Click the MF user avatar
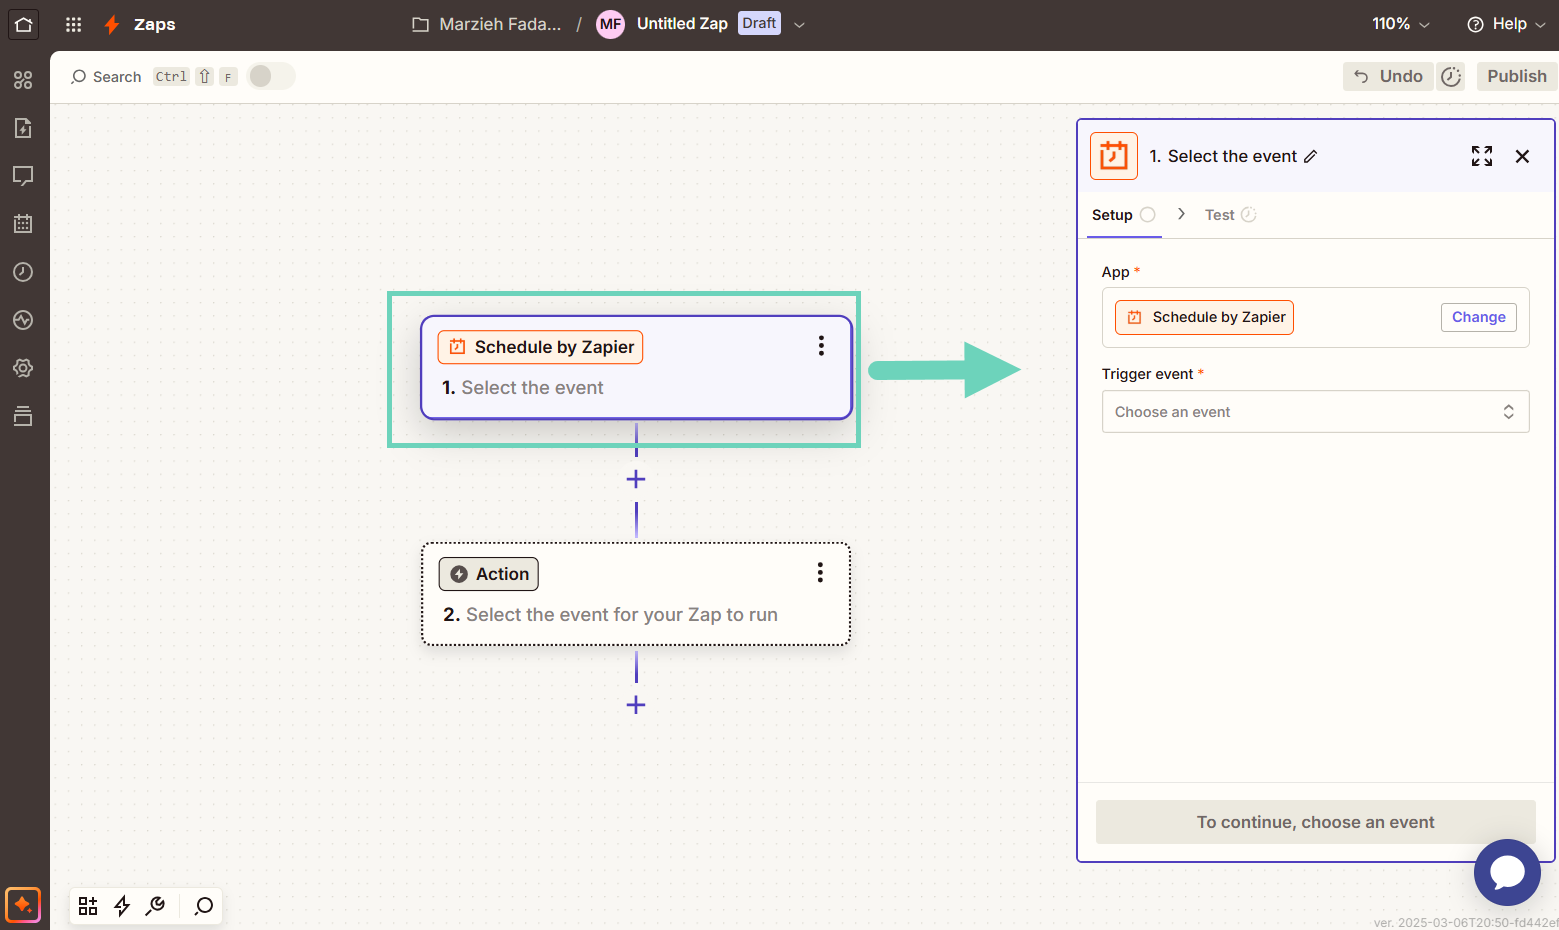The width and height of the screenshot is (1559, 930). 610,24
